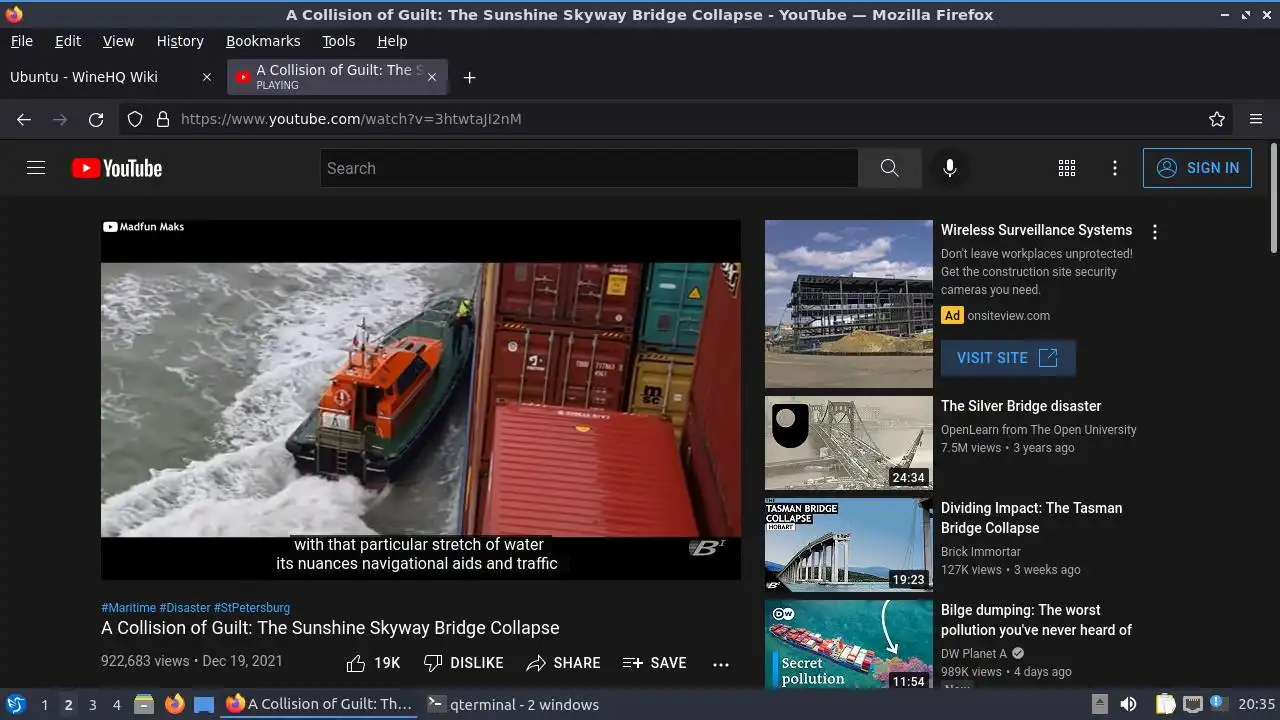Open more actions ellipsis below video
The height and width of the screenshot is (720, 1280).
[721, 663]
